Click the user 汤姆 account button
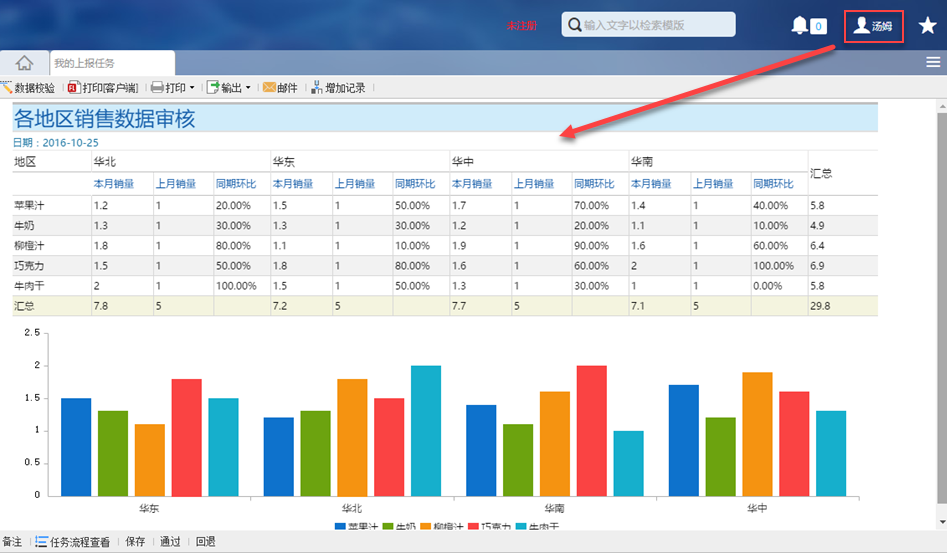This screenshot has height=553, width=947. click(x=873, y=26)
